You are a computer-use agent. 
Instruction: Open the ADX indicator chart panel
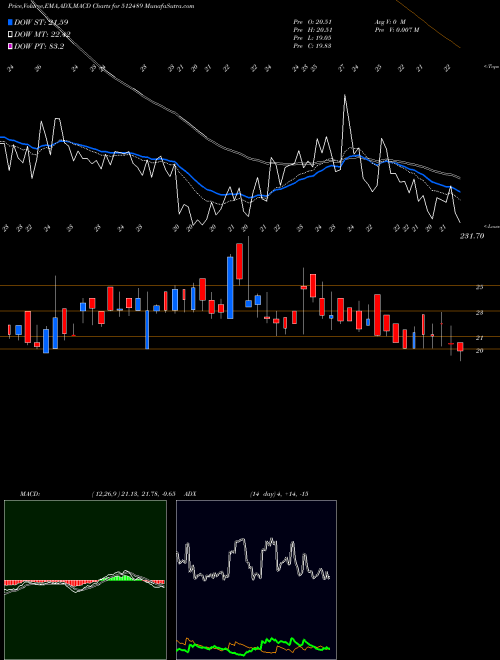(x=256, y=580)
